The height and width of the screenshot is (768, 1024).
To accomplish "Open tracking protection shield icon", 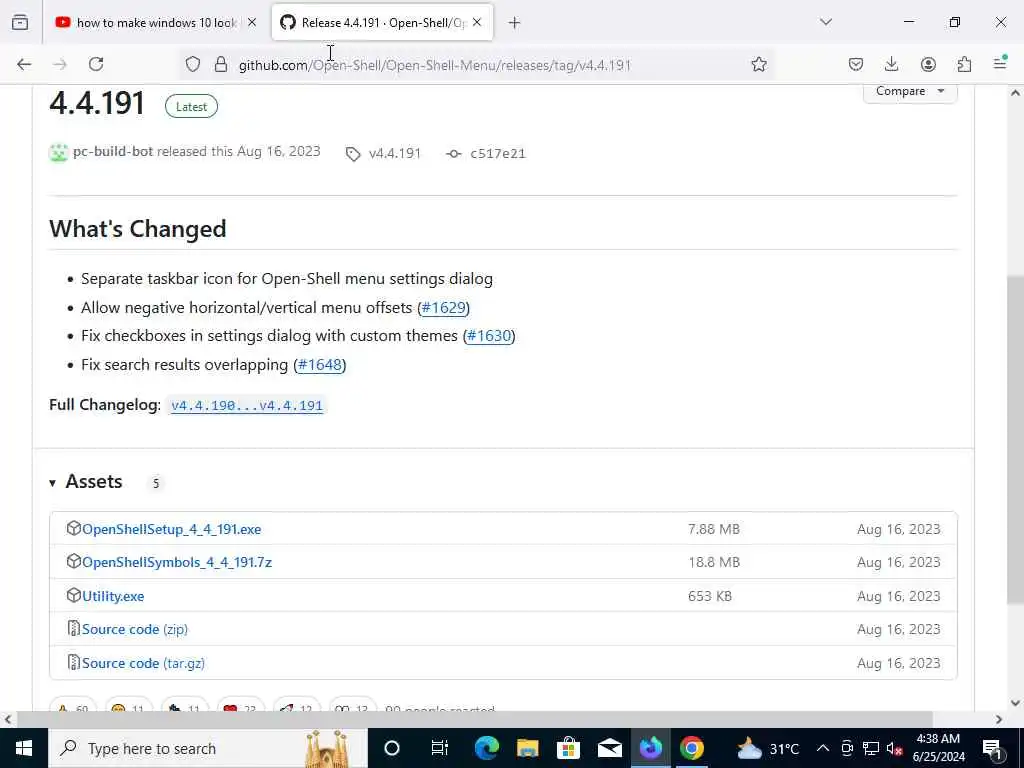I will click(x=193, y=64).
